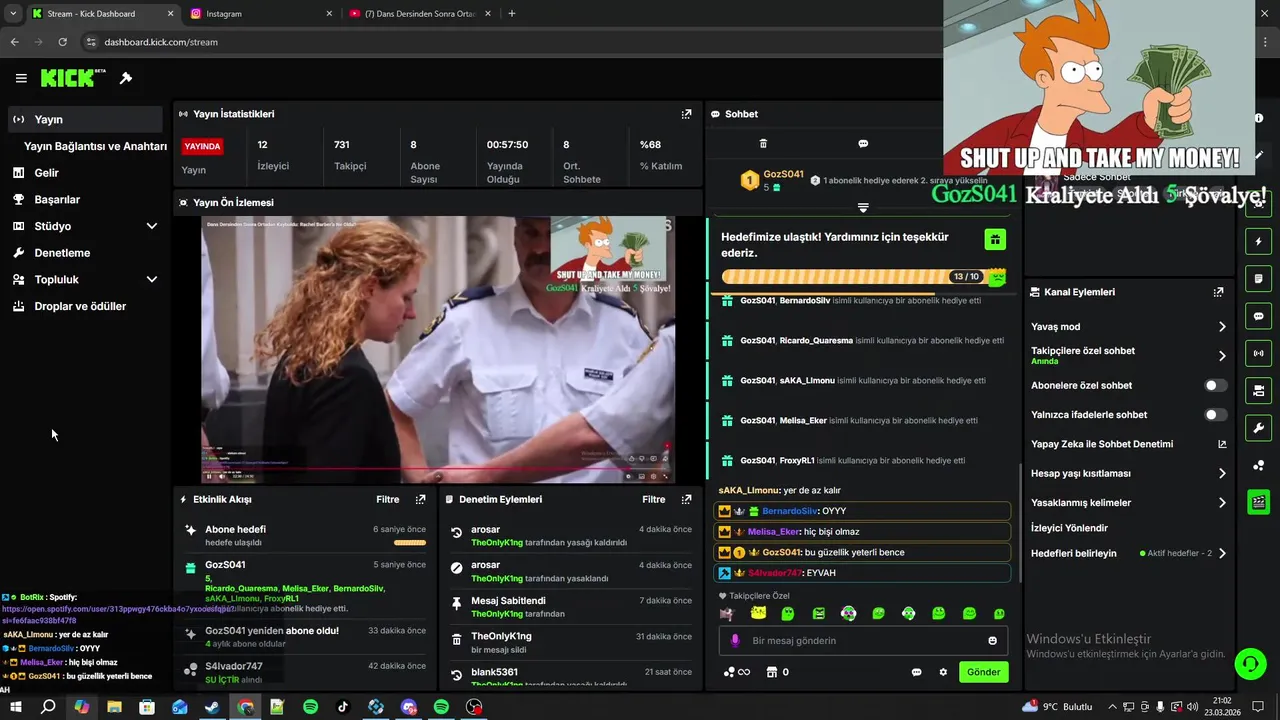This screenshot has width=1280, height=720.
Task: Open Takipçilere özel sohbet options chevron
Action: click(1222, 355)
